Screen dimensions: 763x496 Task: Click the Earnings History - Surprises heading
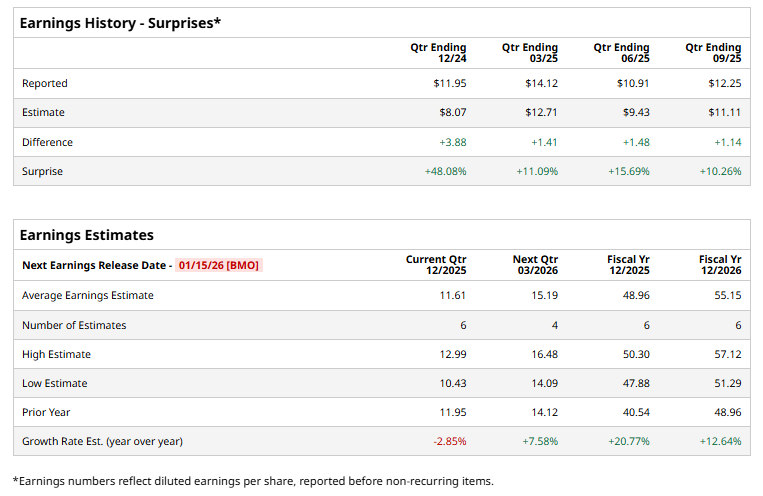click(x=120, y=22)
